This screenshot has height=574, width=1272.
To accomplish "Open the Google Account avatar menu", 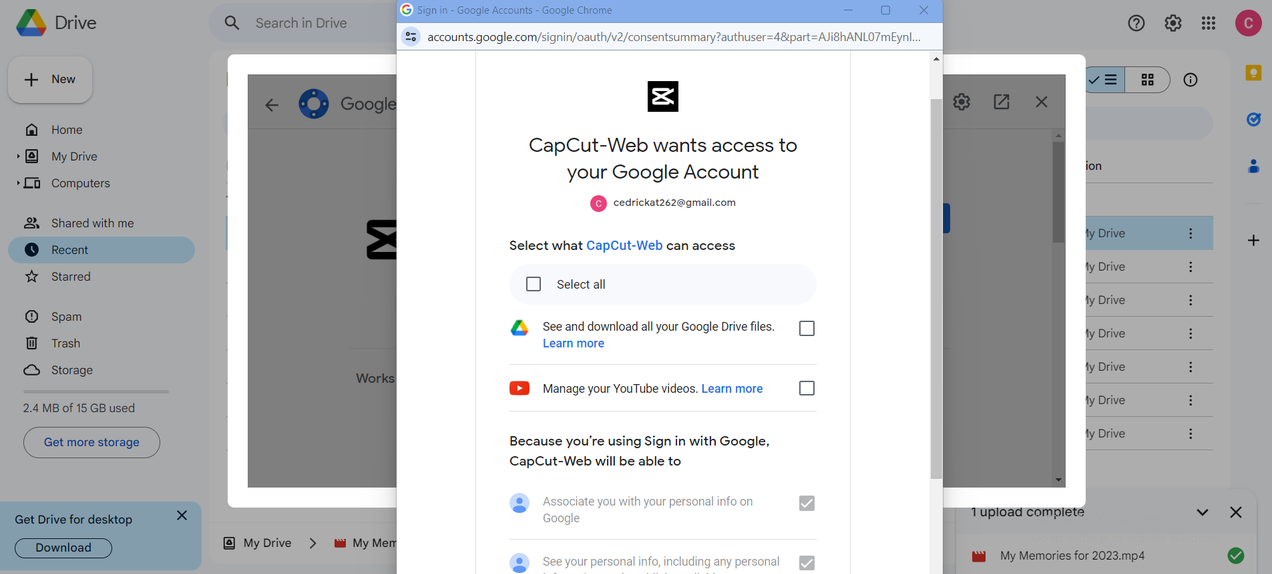I will 1248,23.
